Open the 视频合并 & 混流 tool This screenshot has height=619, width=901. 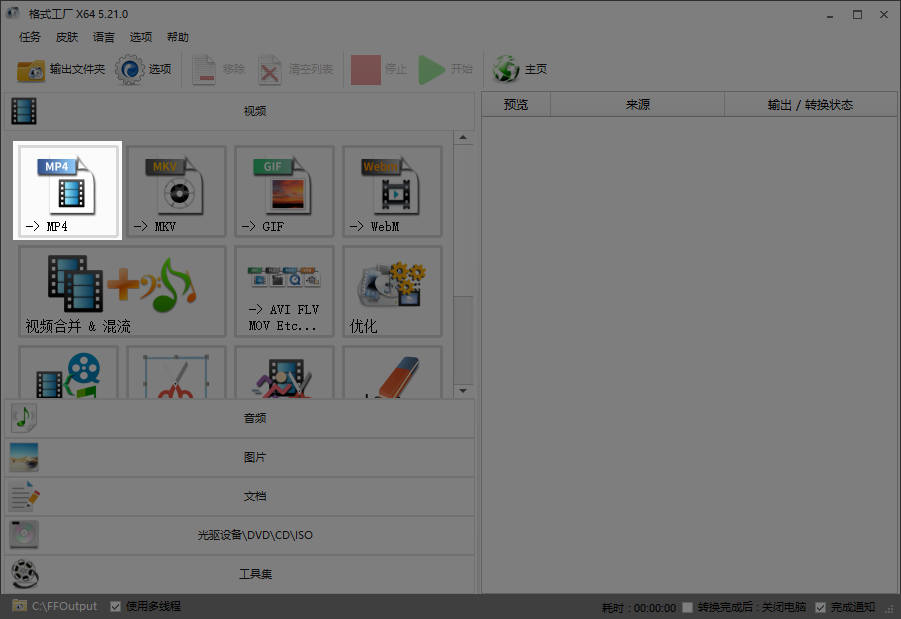click(x=120, y=290)
